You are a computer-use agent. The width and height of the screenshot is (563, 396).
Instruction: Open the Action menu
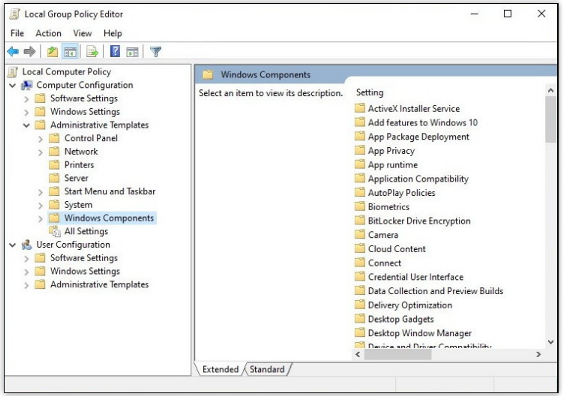pyautogui.click(x=48, y=33)
